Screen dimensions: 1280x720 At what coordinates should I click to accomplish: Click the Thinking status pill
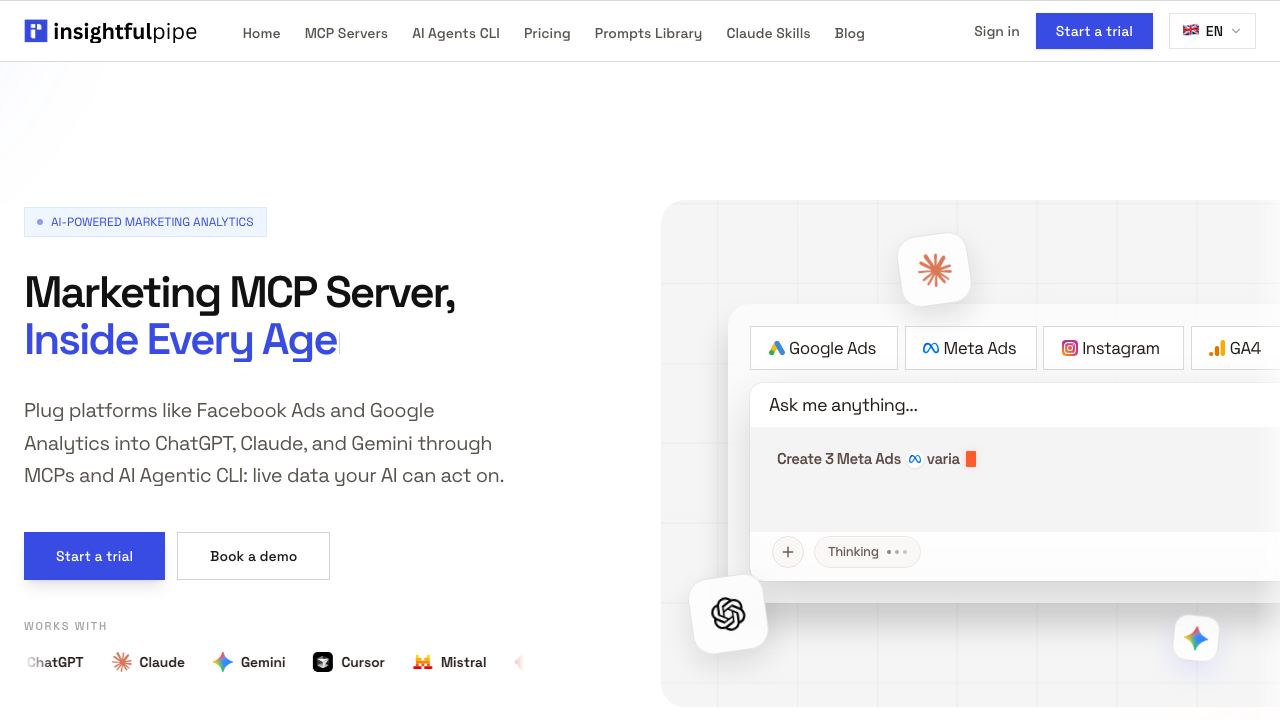click(x=867, y=552)
